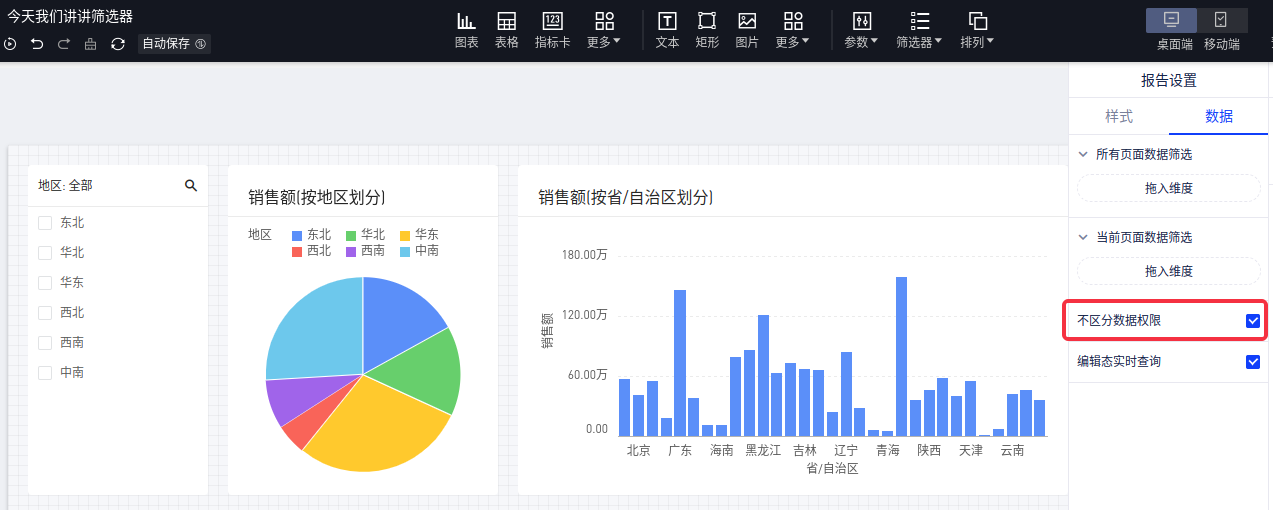Switch to 移动端 mobile view

(1221, 30)
